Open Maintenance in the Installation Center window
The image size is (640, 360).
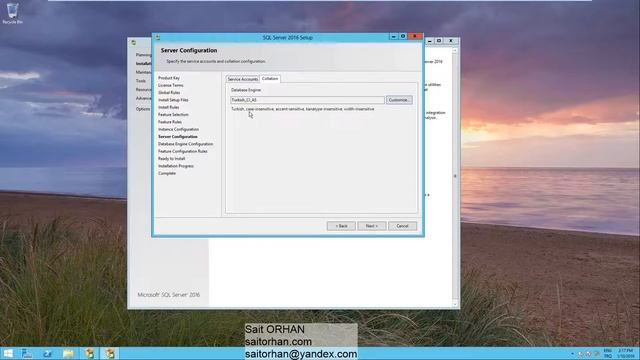click(x=143, y=72)
